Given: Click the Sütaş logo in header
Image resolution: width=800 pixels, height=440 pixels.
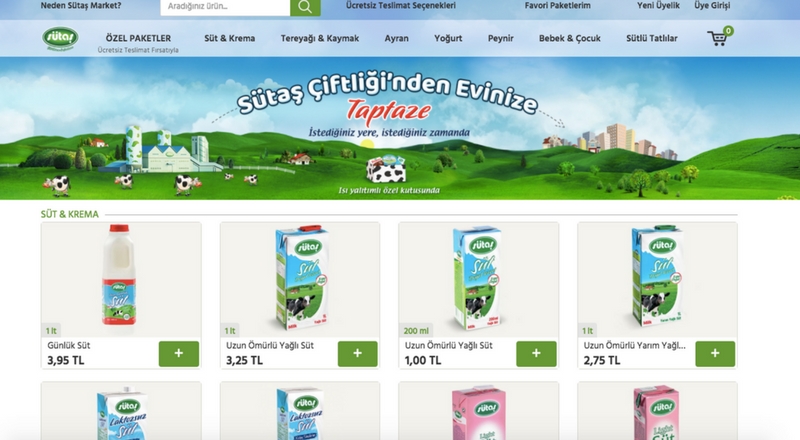Looking at the screenshot, I should pos(60,38).
